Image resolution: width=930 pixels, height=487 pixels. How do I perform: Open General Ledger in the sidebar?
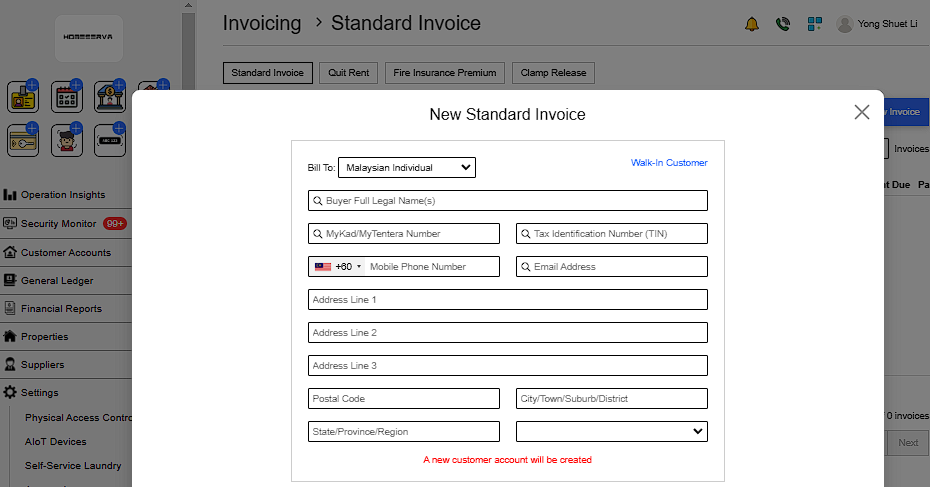(57, 281)
